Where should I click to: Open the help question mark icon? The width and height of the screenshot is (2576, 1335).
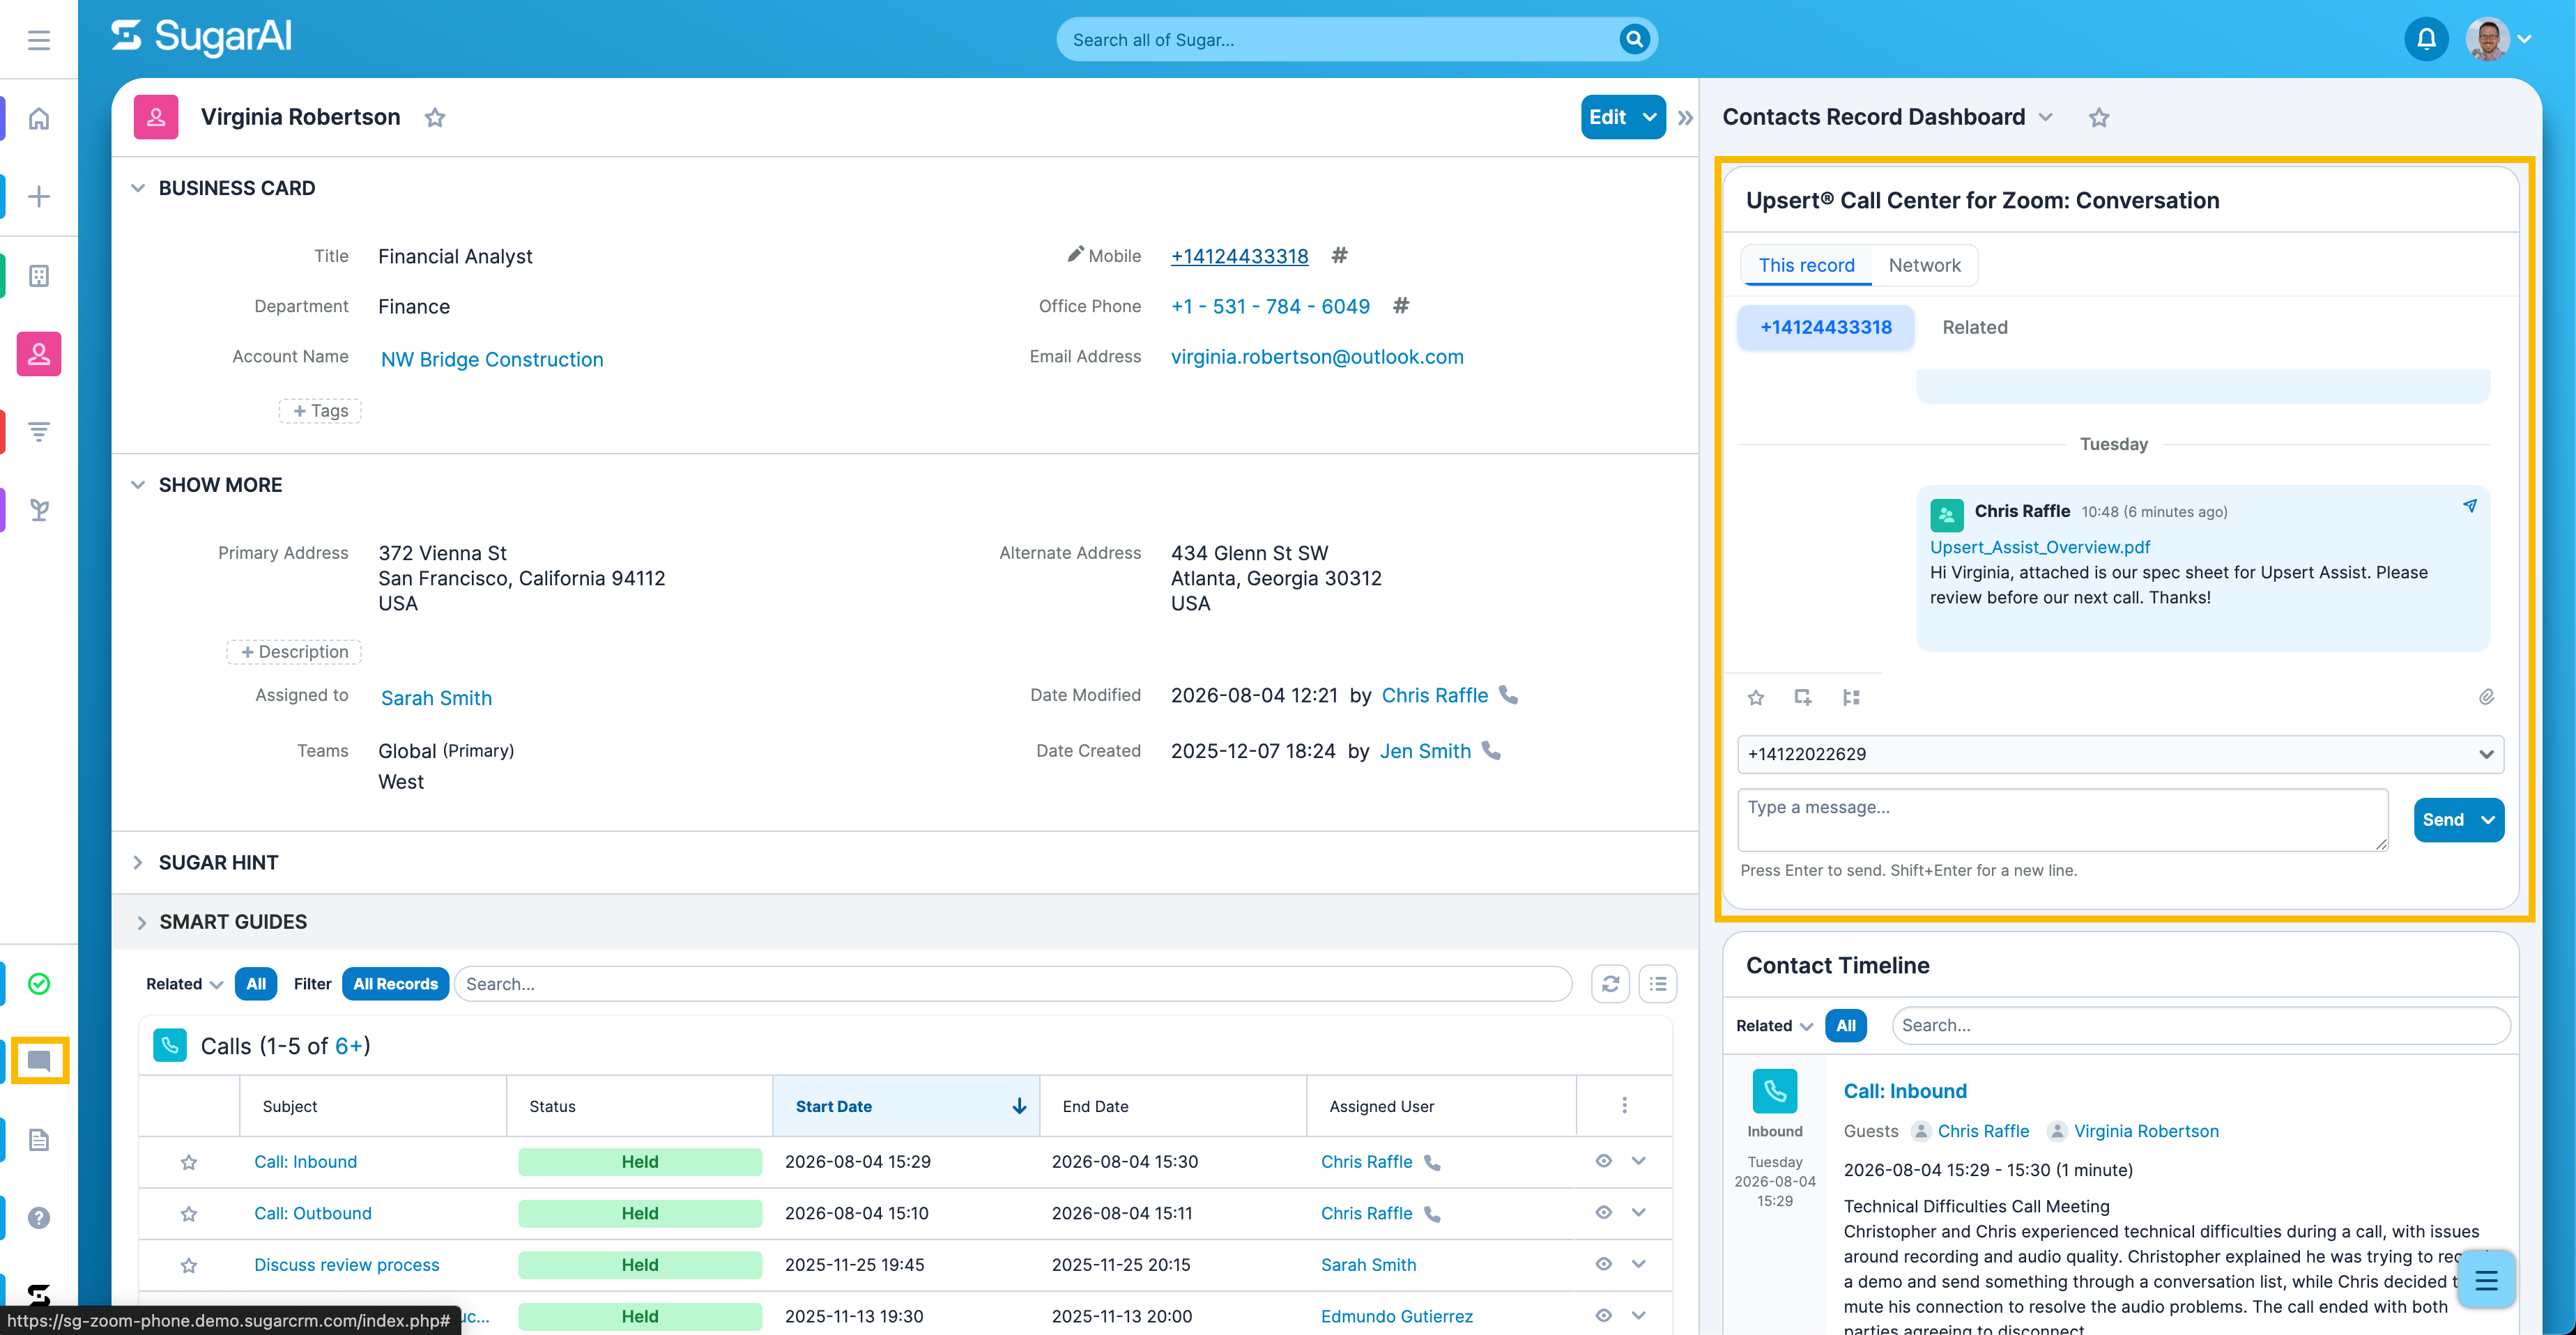[x=39, y=1218]
